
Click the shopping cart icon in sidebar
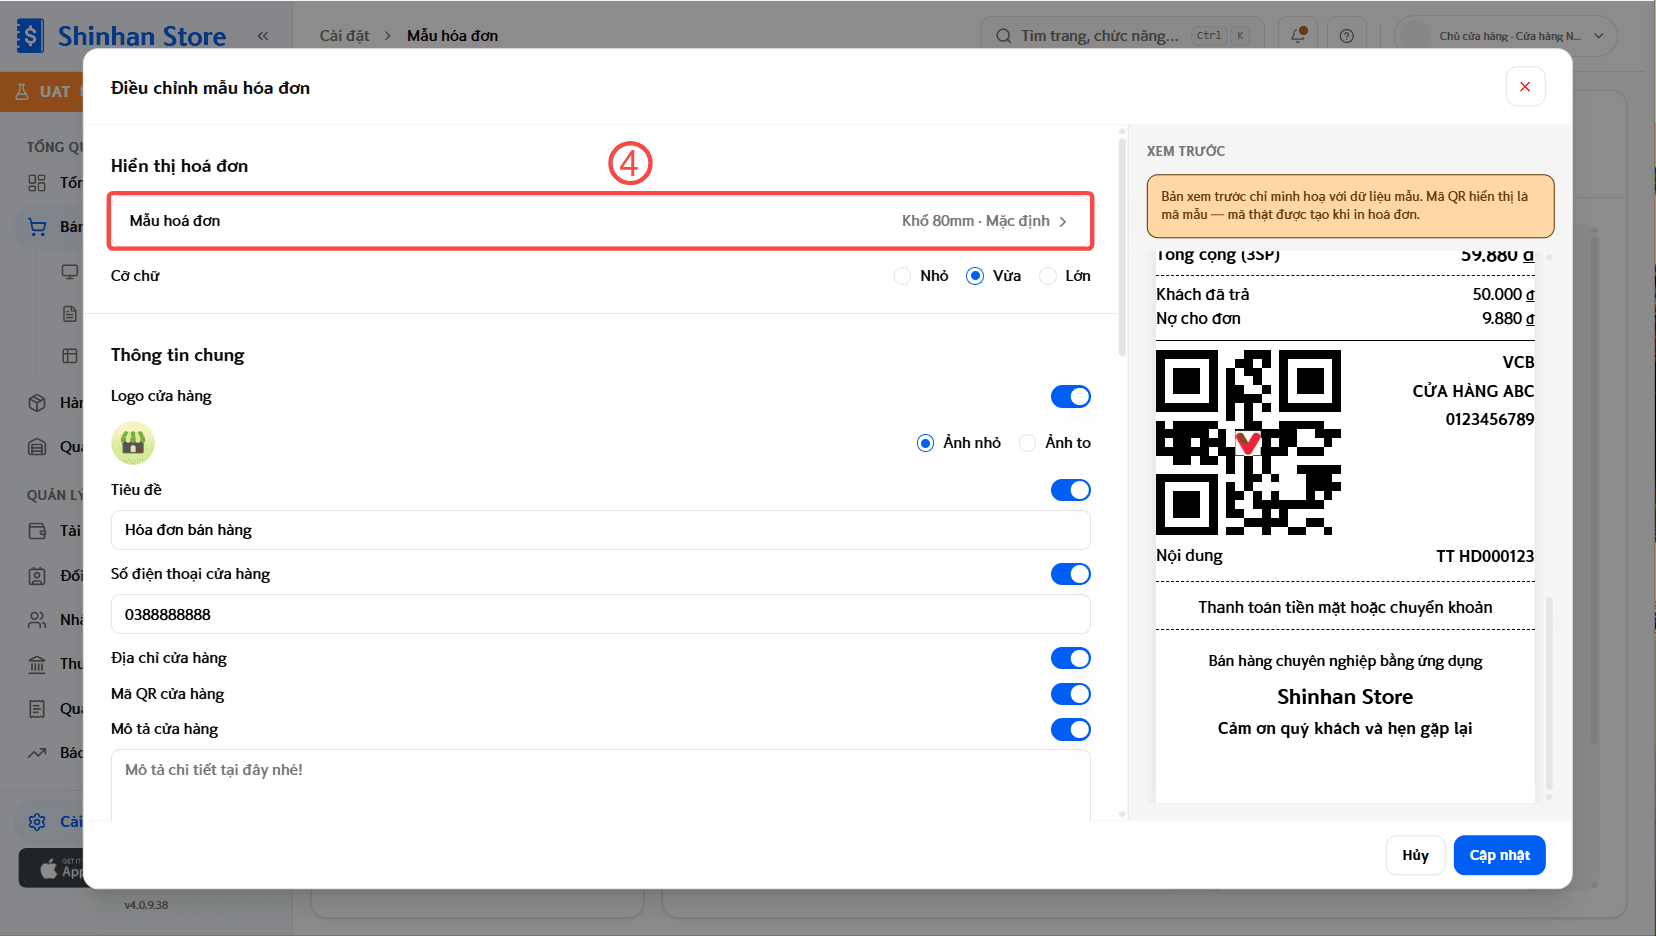[x=37, y=227]
